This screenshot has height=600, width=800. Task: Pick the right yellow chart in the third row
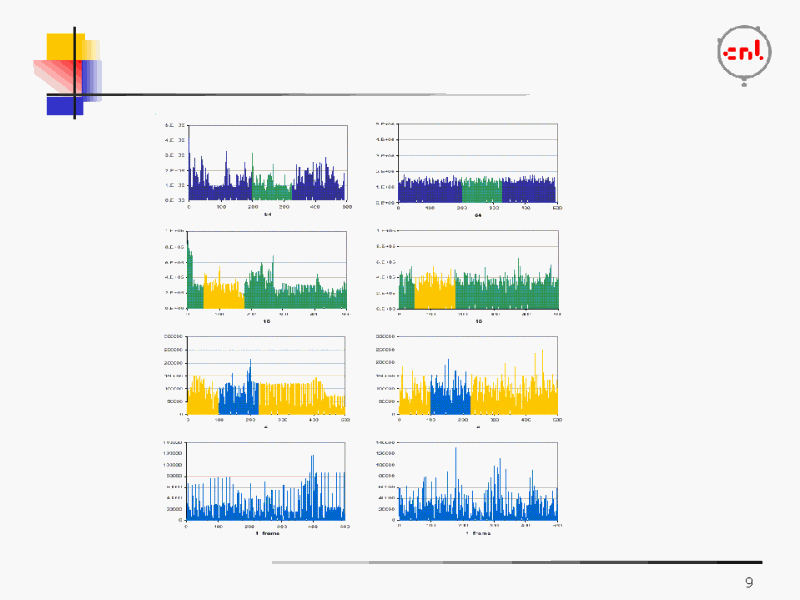coord(477,378)
